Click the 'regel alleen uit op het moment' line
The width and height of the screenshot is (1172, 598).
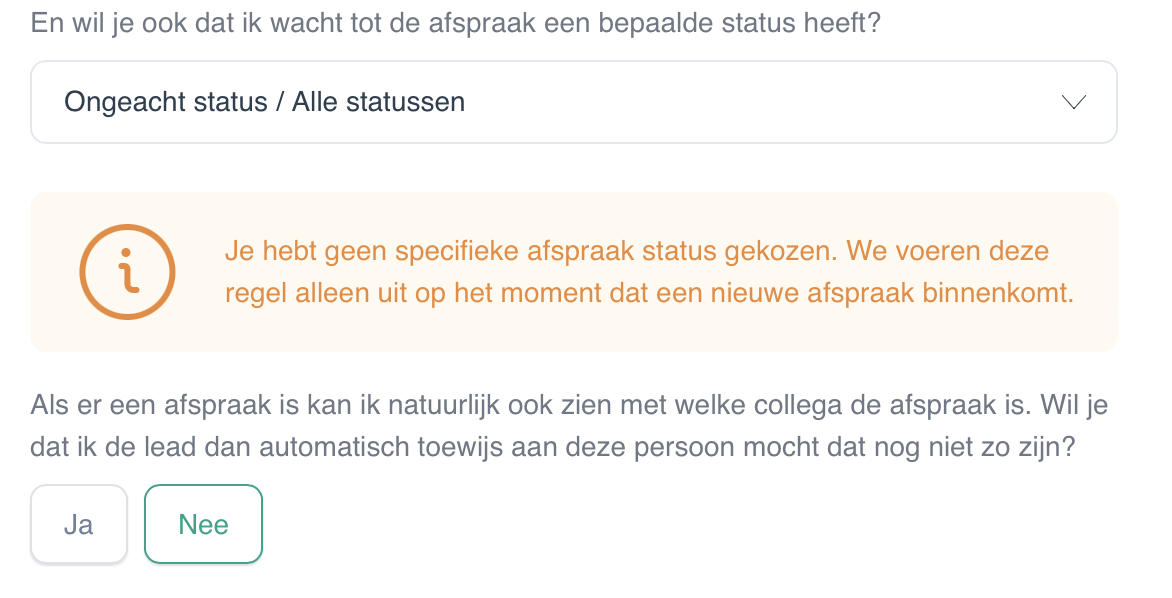click(649, 293)
